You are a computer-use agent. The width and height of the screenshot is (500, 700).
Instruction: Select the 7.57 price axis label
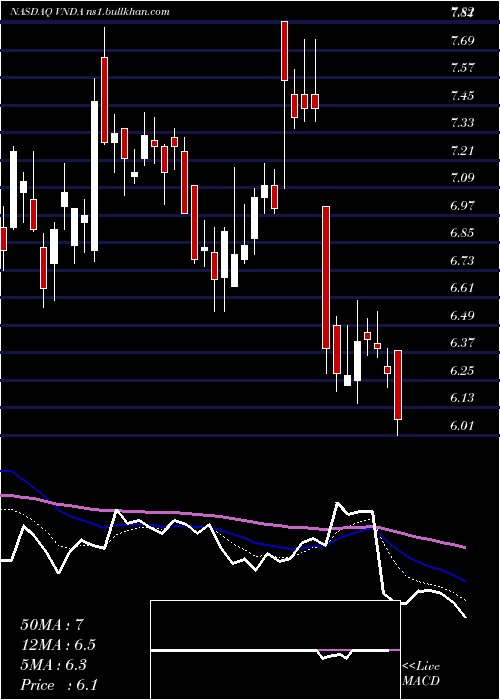(462, 68)
